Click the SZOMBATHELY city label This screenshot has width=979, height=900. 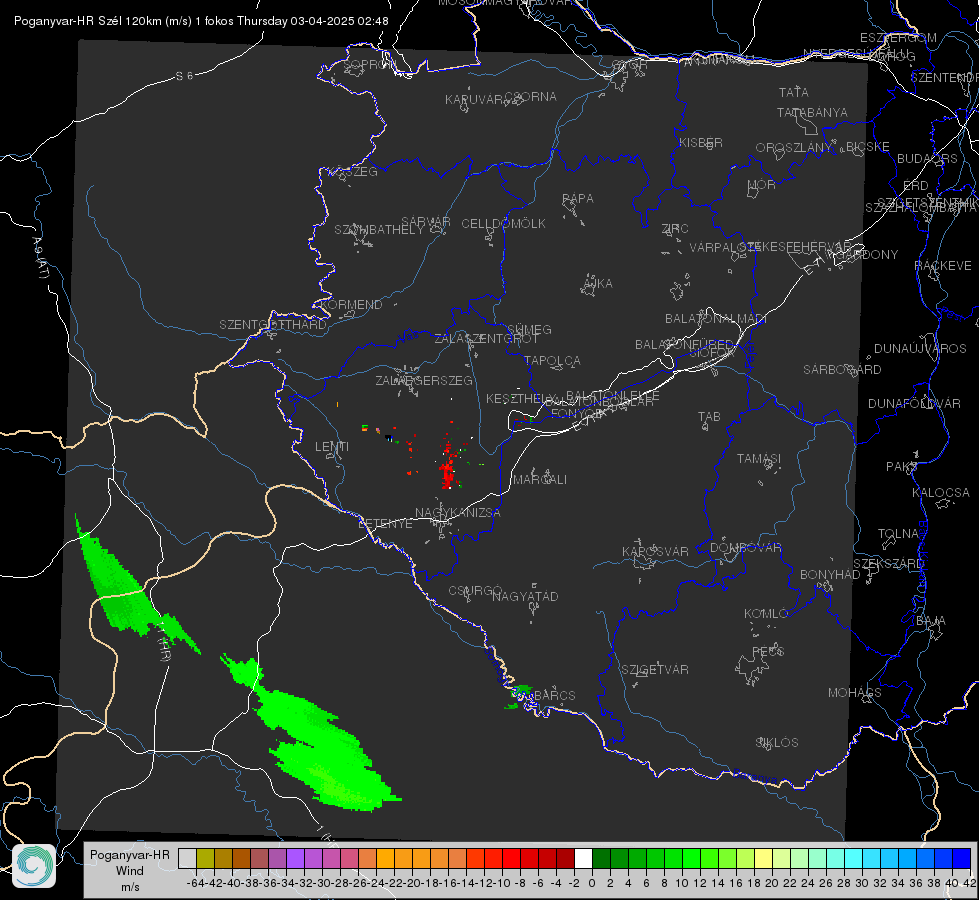379,230
